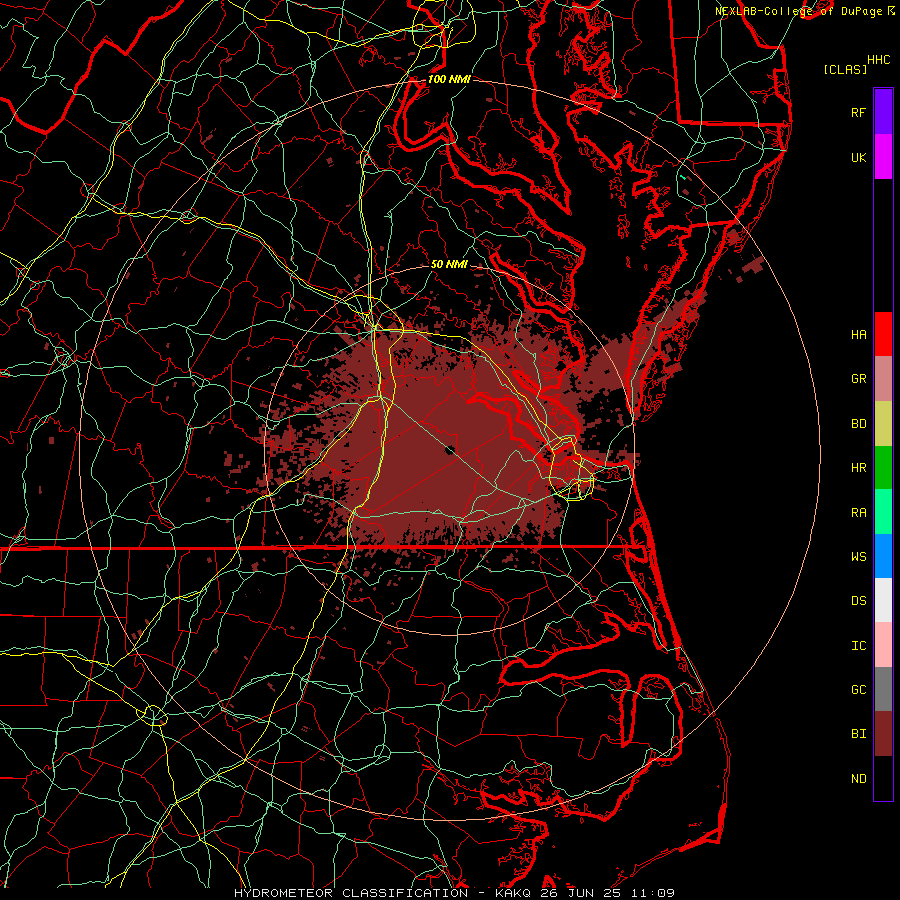Click the ND legend label
900x900 pixels.
859,779
